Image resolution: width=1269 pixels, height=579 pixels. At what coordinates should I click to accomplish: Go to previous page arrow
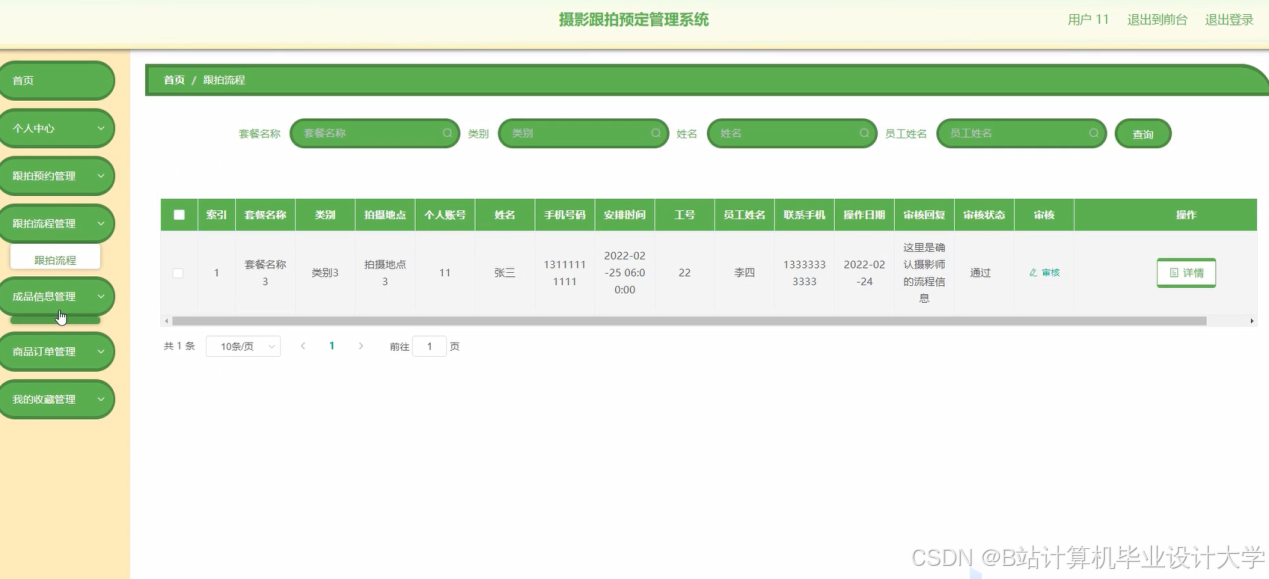[303, 346]
